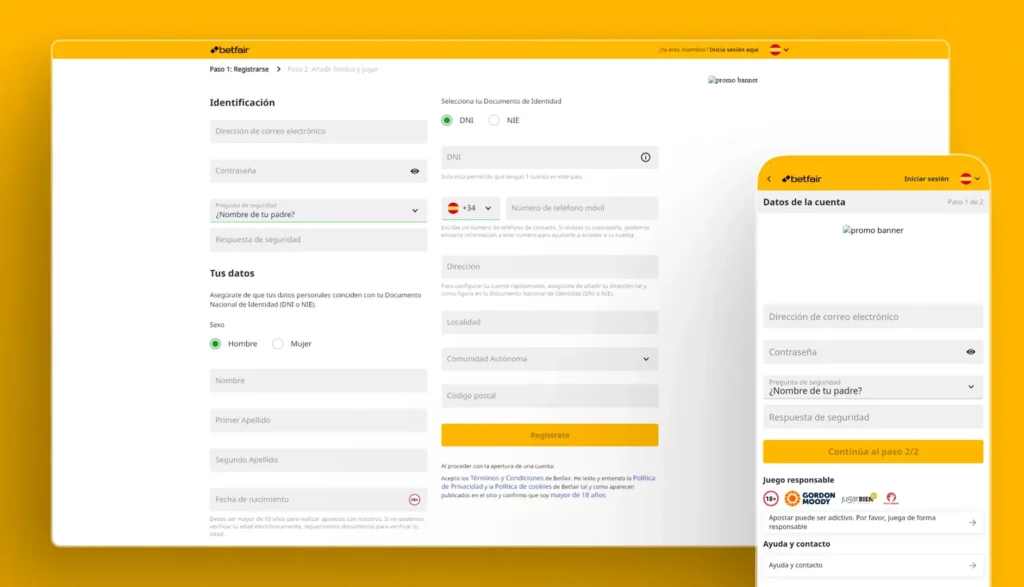Open mobile Pregunta de seguridad dropdown
This screenshot has width=1024, height=587.
[872, 387]
